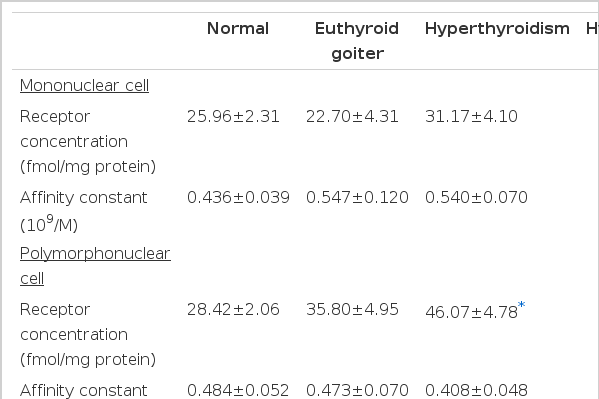
Task: Click the value 35.80±4.95
Action: coord(352,310)
